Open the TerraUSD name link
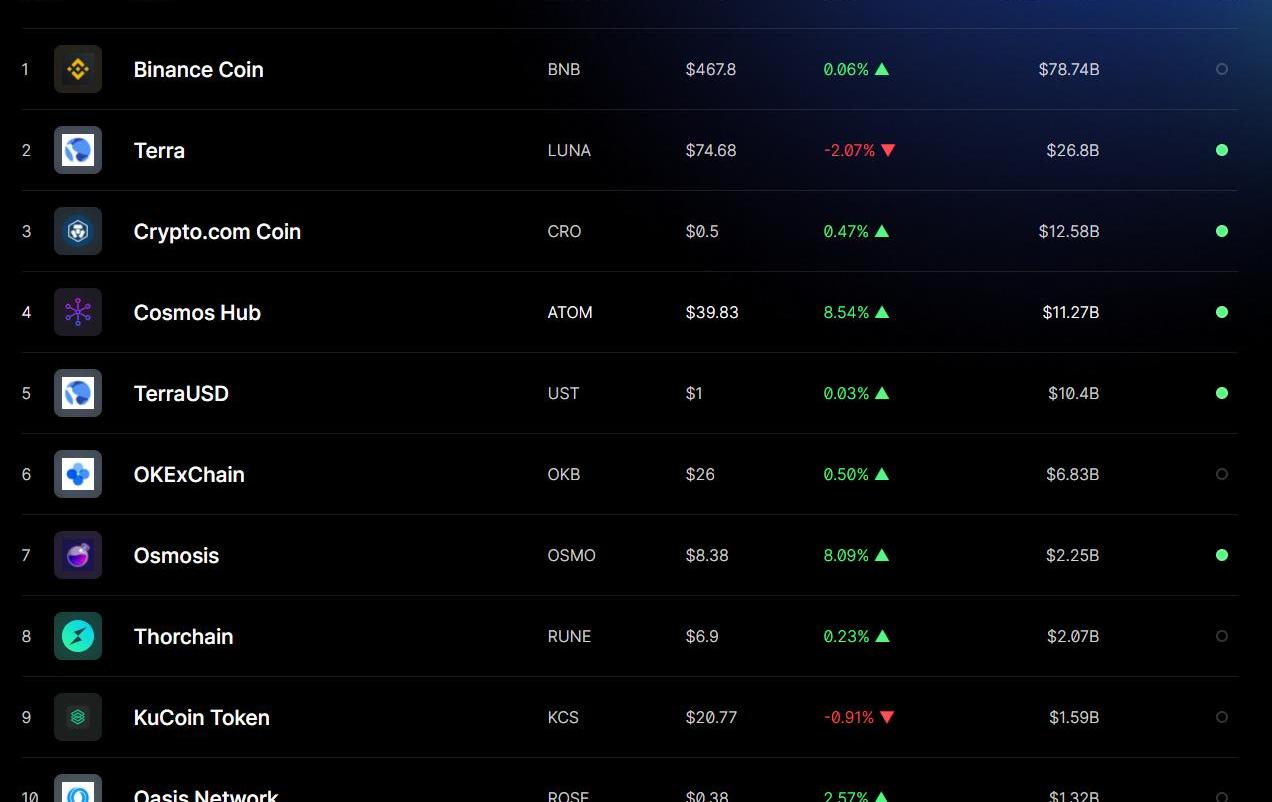This screenshot has width=1272, height=802. click(181, 393)
